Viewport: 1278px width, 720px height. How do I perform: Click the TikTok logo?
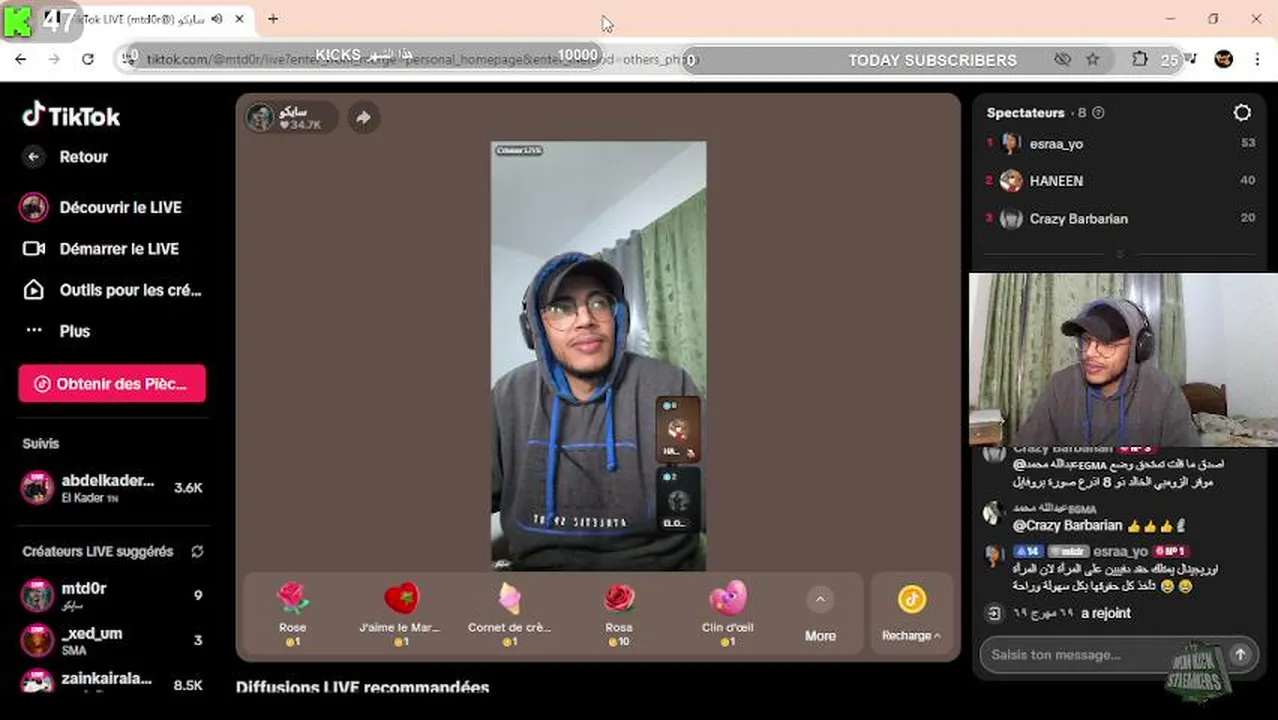pos(71,116)
